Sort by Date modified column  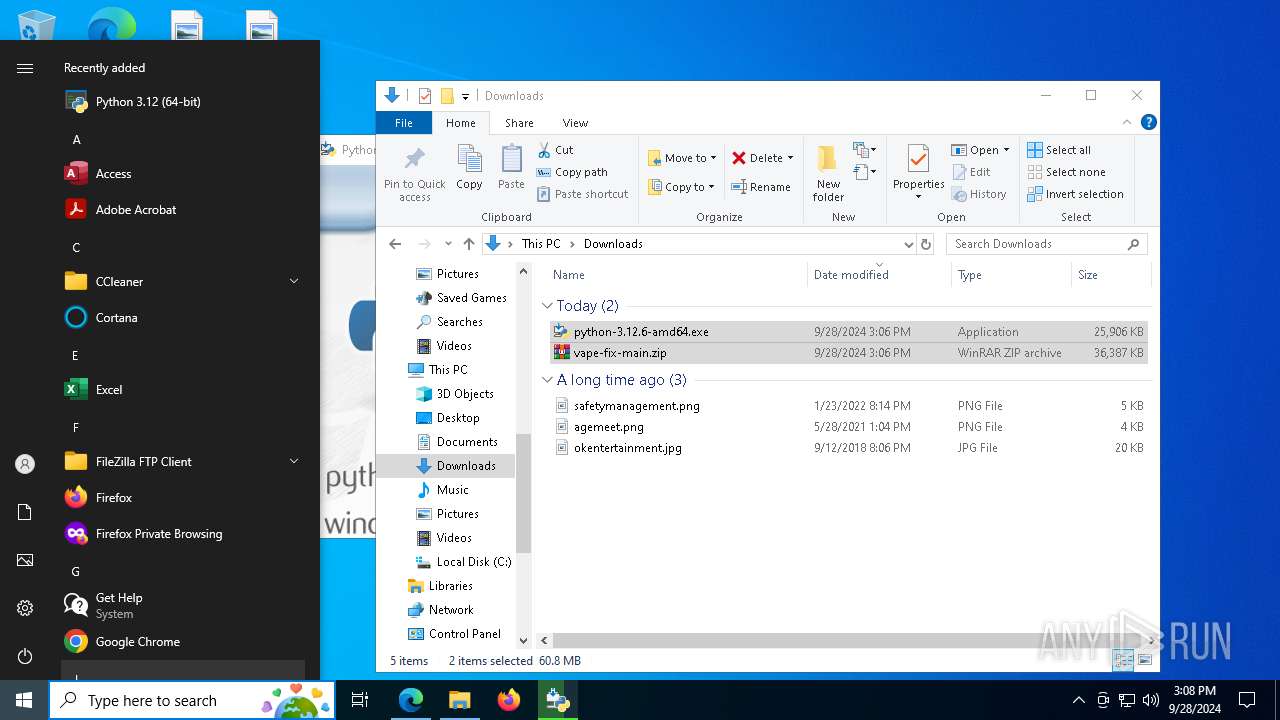[851, 275]
